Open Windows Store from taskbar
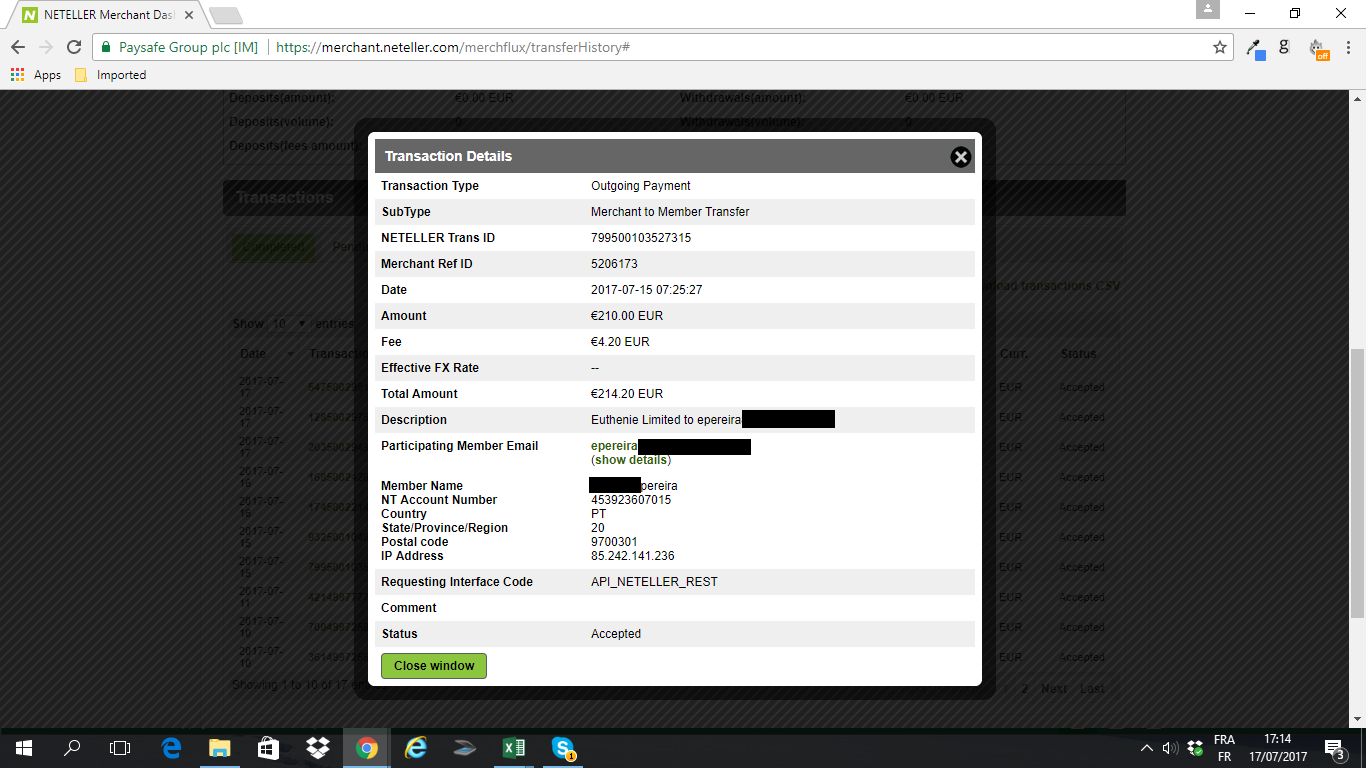The height and width of the screenshot is (768, 1366). tap(269, 747)
